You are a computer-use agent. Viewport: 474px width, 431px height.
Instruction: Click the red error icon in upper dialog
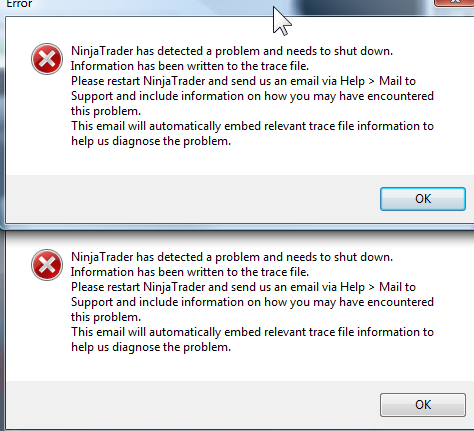[47, 59]
